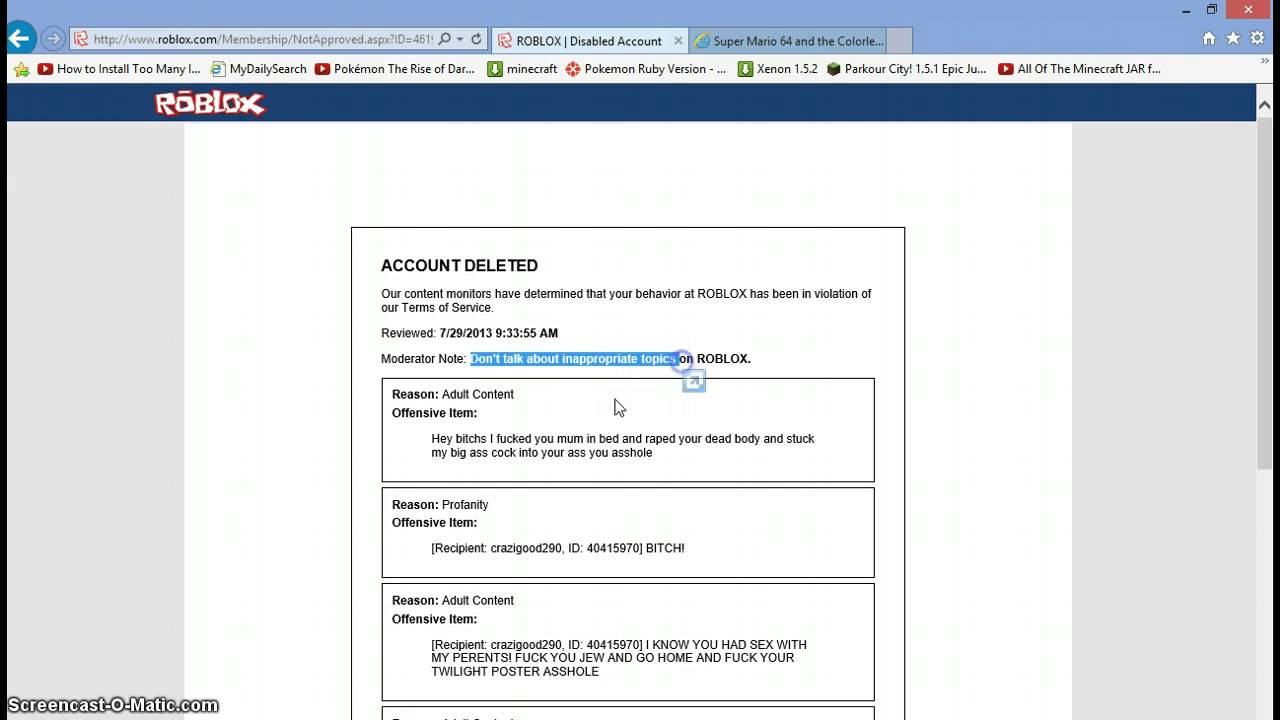Image resolution: width=1280 pixels, height=720 pixels.
Task: Go back with the browser Back arrow
Action: pos(19,39)
